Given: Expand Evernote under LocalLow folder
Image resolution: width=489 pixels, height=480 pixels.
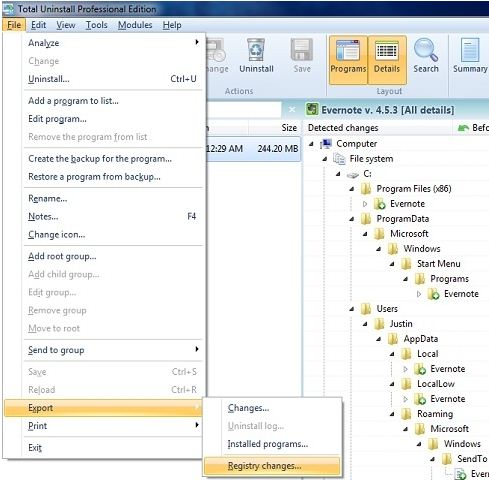Looking at the screenshot, I should click(x=405, y=399).
